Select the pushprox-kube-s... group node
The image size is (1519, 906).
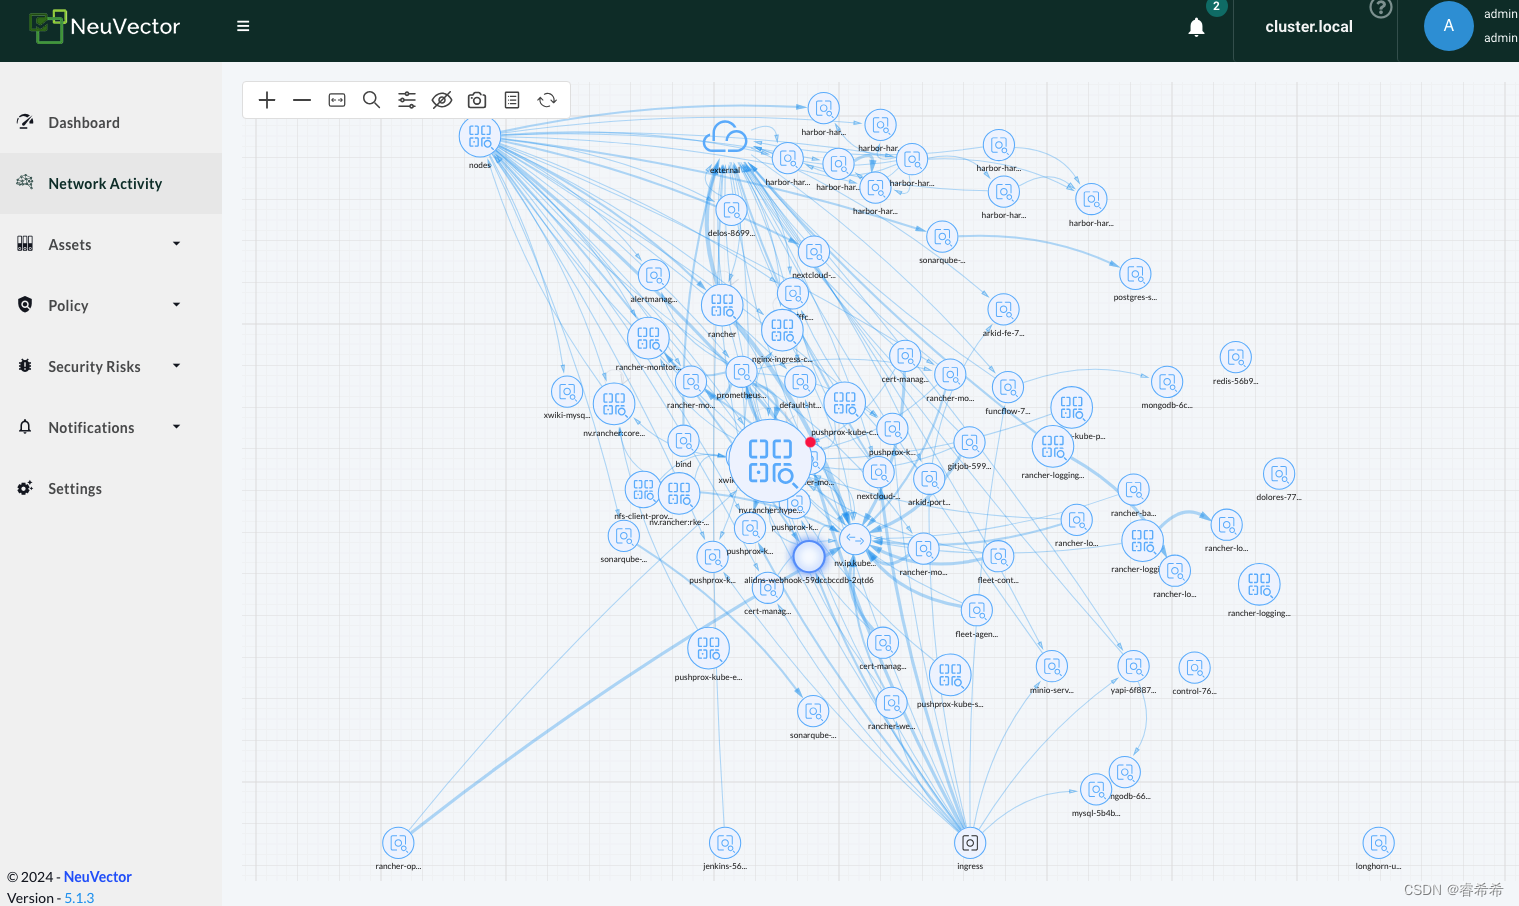tap(950, 675)
